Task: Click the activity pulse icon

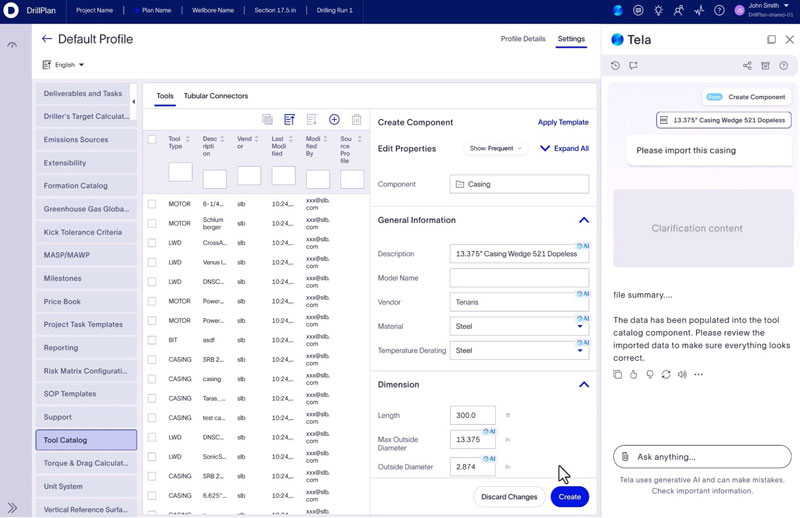Action: pyautogui.click(x=699, y=10)
